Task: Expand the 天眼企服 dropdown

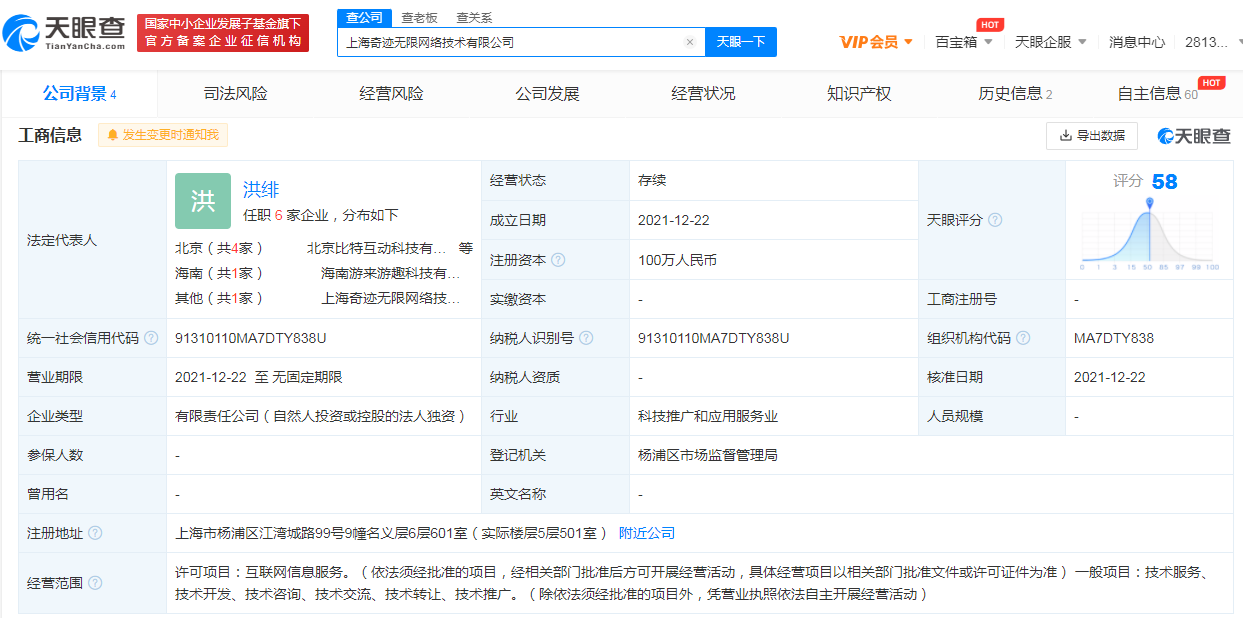Action: [x=1051, y=42]
